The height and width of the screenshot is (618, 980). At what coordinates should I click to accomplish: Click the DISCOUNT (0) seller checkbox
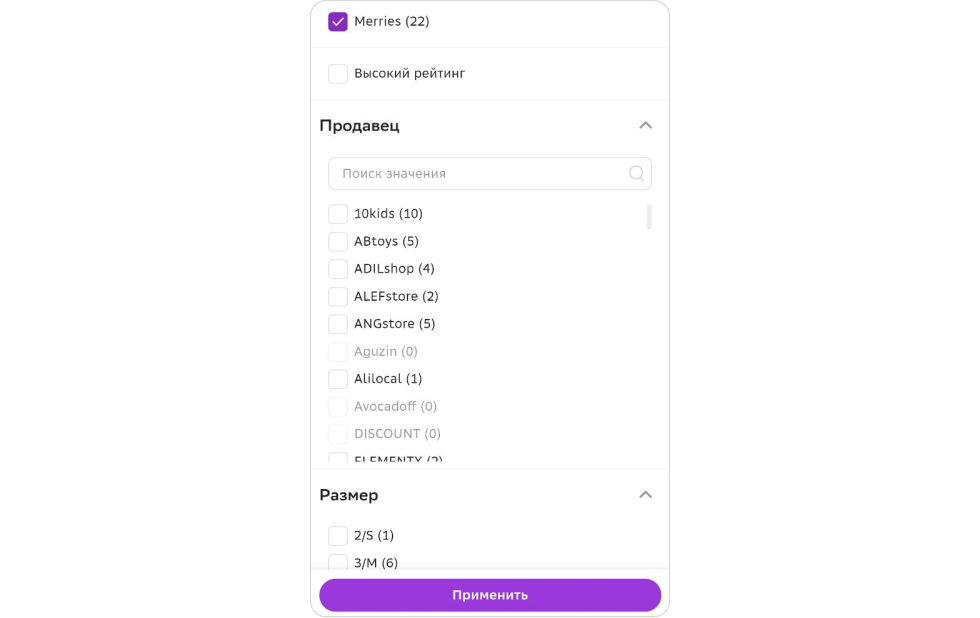(x=338, y=434)
